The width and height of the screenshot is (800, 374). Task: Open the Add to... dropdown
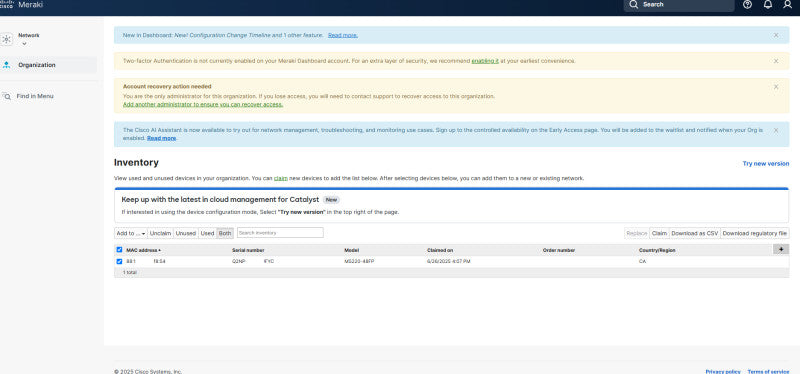[131, 233]
